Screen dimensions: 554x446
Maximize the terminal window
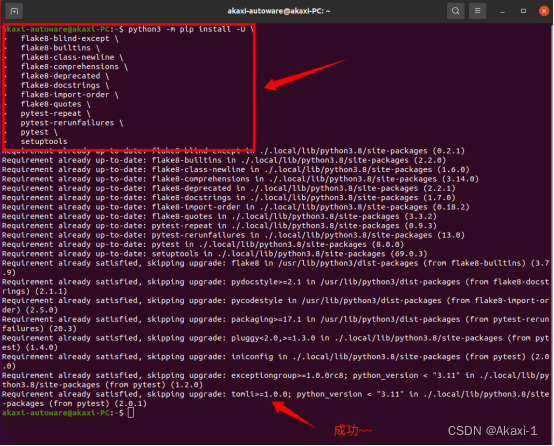coord(523,11)
